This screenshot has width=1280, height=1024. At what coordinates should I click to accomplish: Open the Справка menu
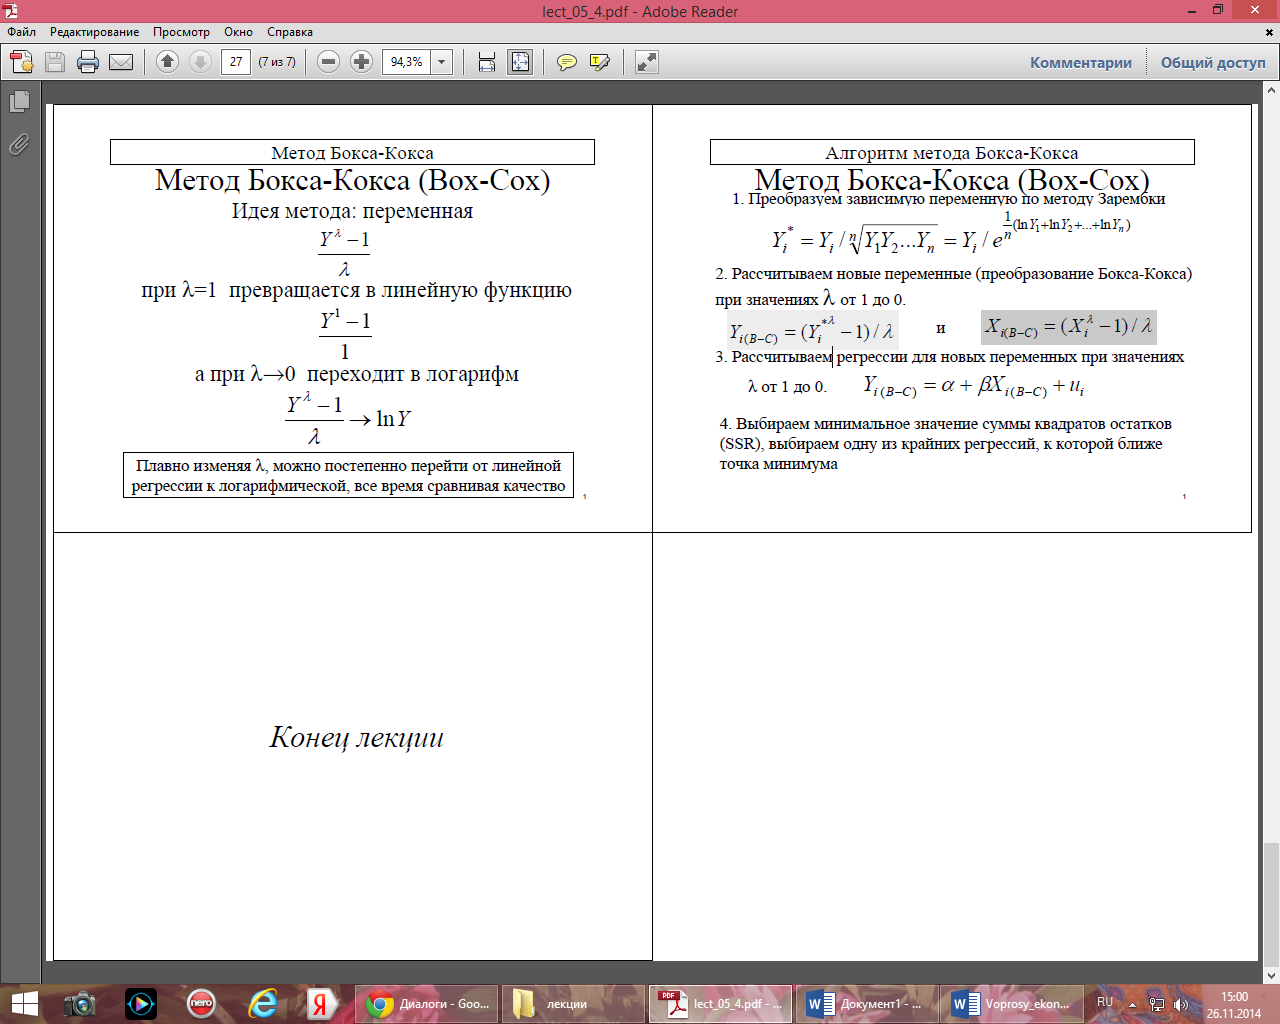pyautogui.click(x=290, y=32)
